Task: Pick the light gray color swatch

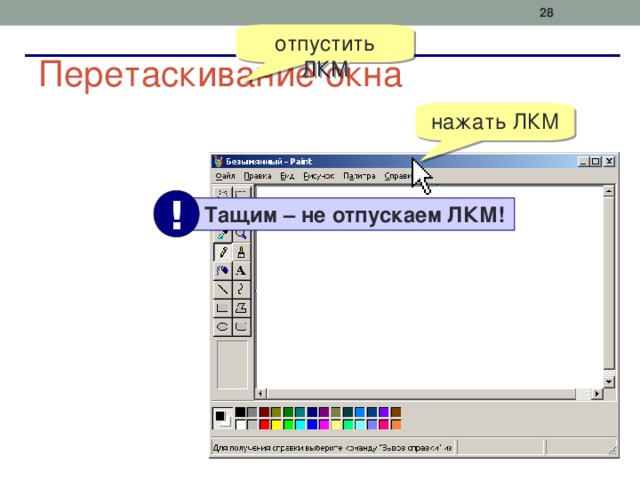Action: point(253,424)
